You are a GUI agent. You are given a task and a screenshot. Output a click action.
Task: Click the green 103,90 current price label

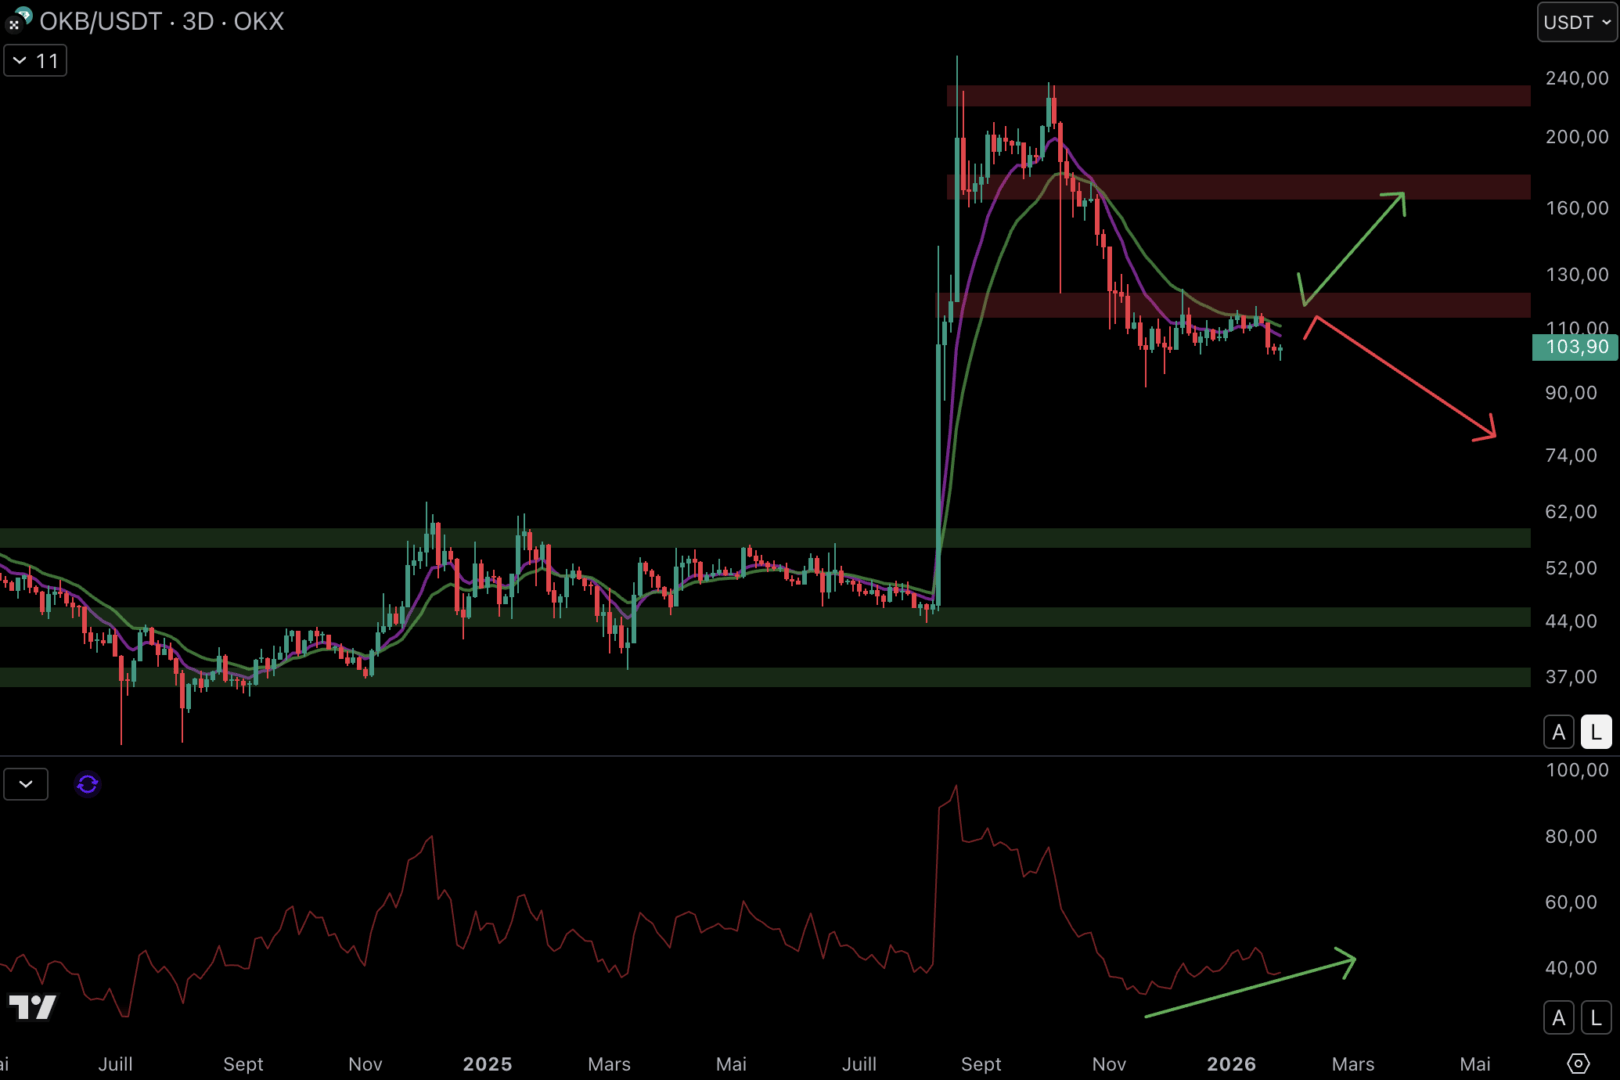[x=1575, y=347]
